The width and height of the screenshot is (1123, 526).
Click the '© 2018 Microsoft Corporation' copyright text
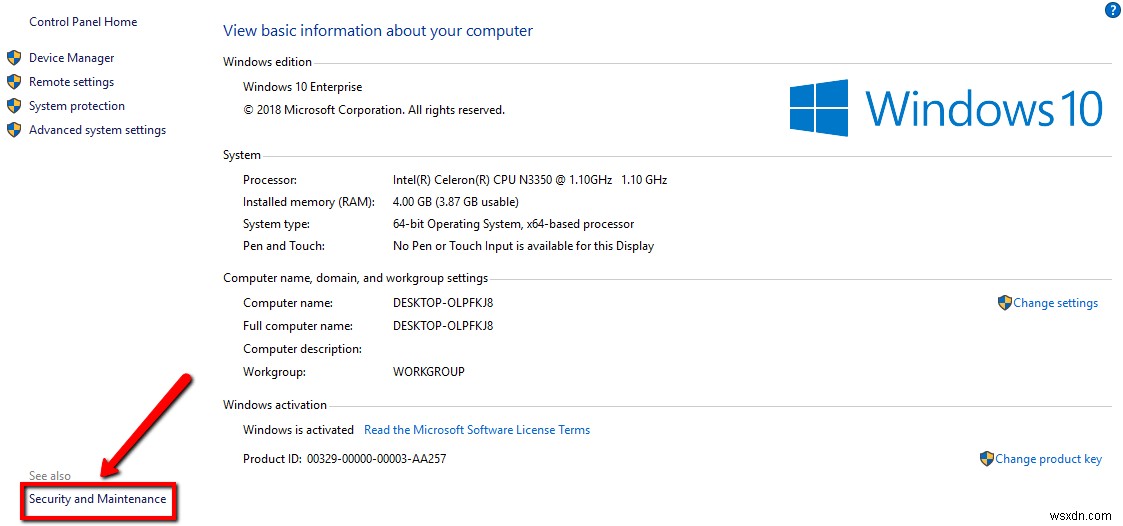click(374, 110)
